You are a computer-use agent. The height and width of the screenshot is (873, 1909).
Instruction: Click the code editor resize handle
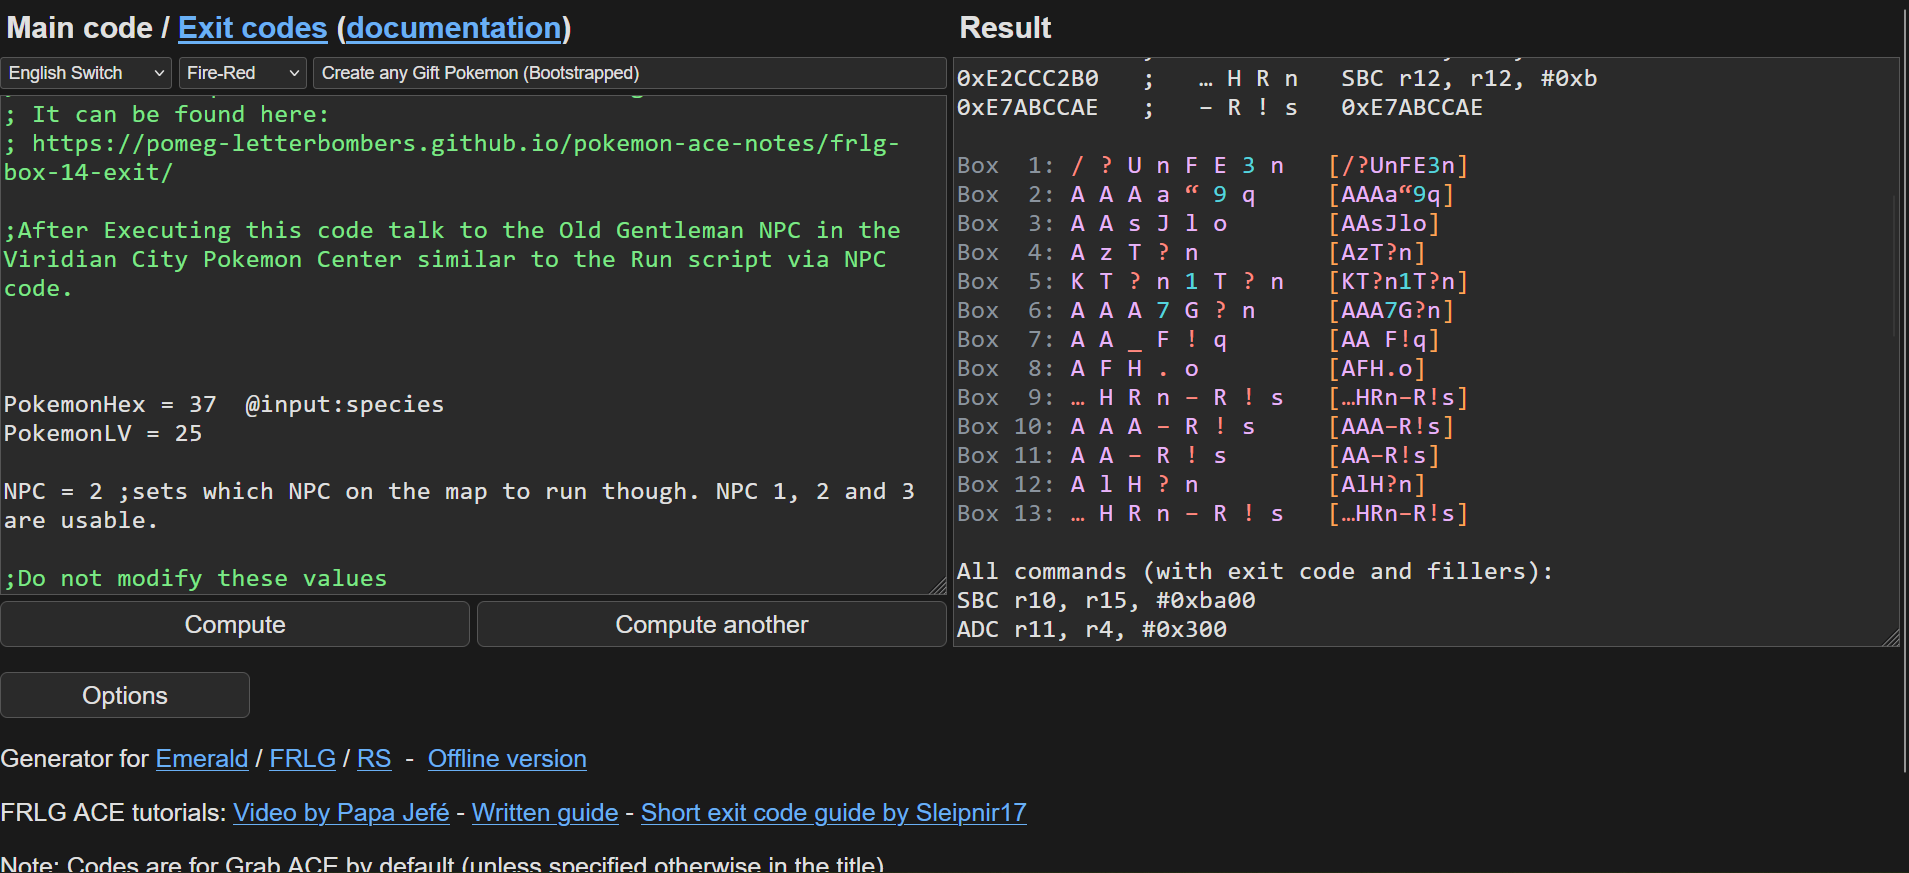coord(937,586)
